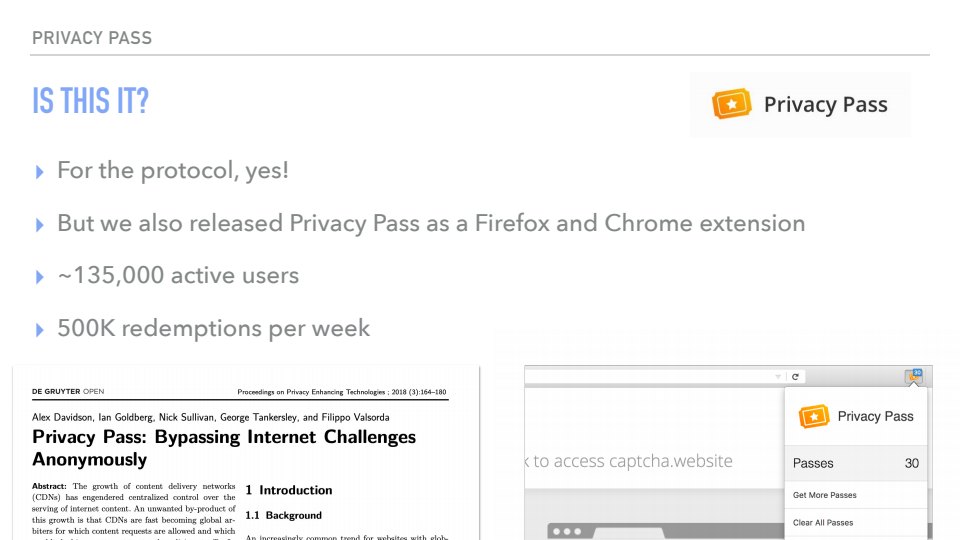Click the "1 Introduction" section heading
This screenshot has width=960, height=540.
click(x=289, y=490)
